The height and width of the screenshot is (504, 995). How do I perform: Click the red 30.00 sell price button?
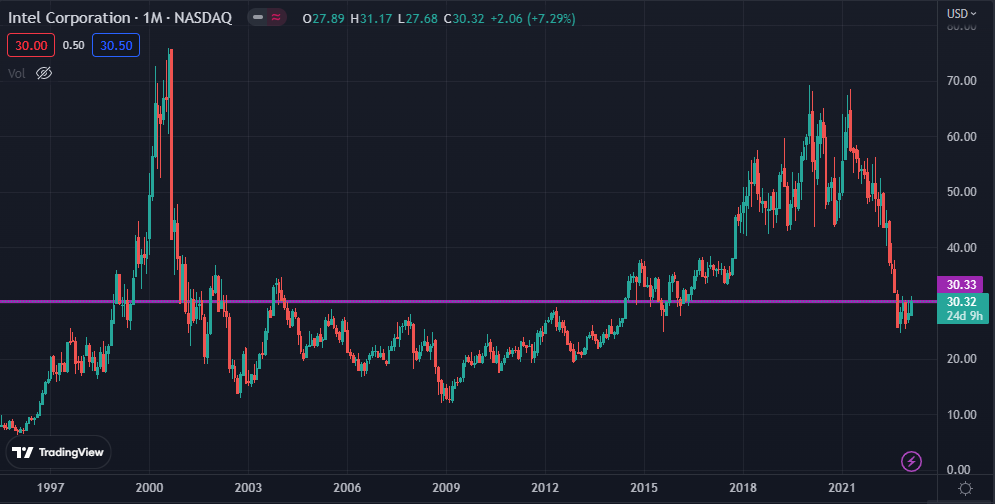tap(31, 46)
